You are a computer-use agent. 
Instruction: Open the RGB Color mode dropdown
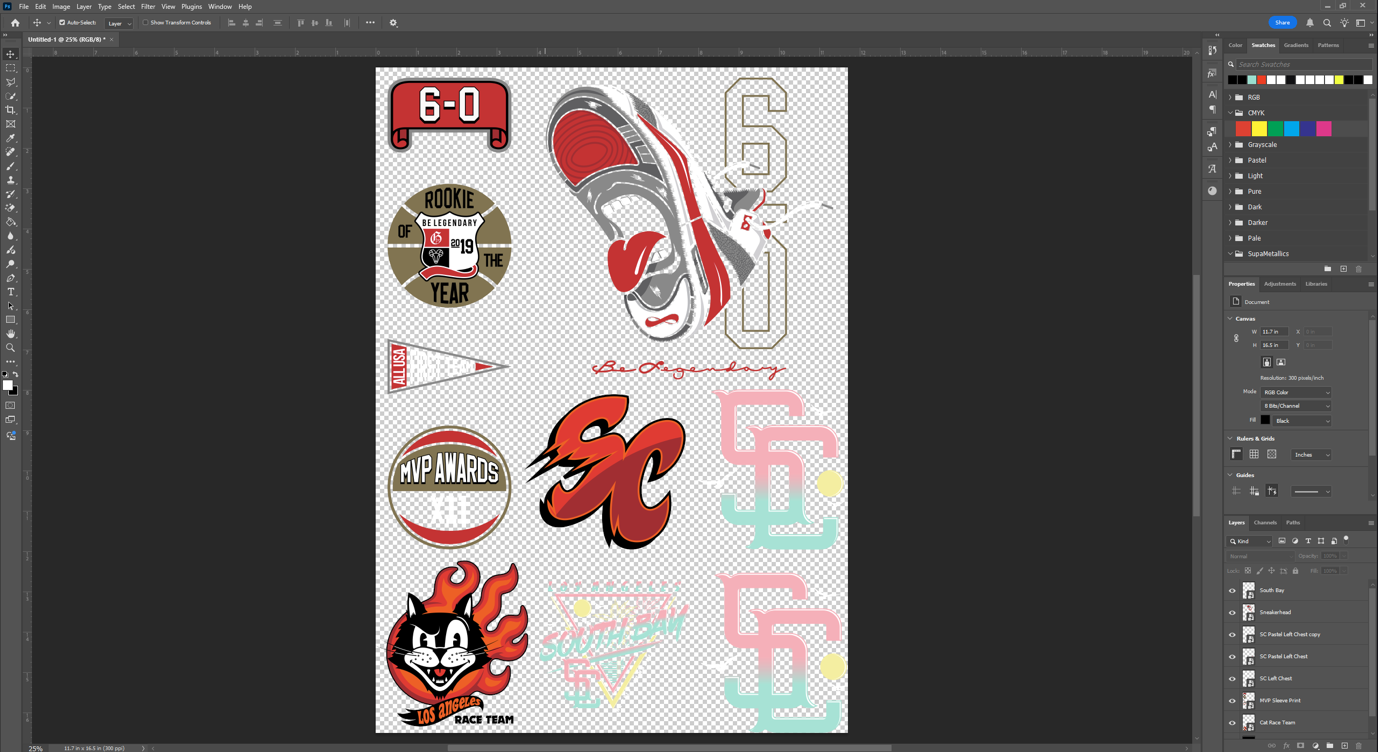point(1296,392)
